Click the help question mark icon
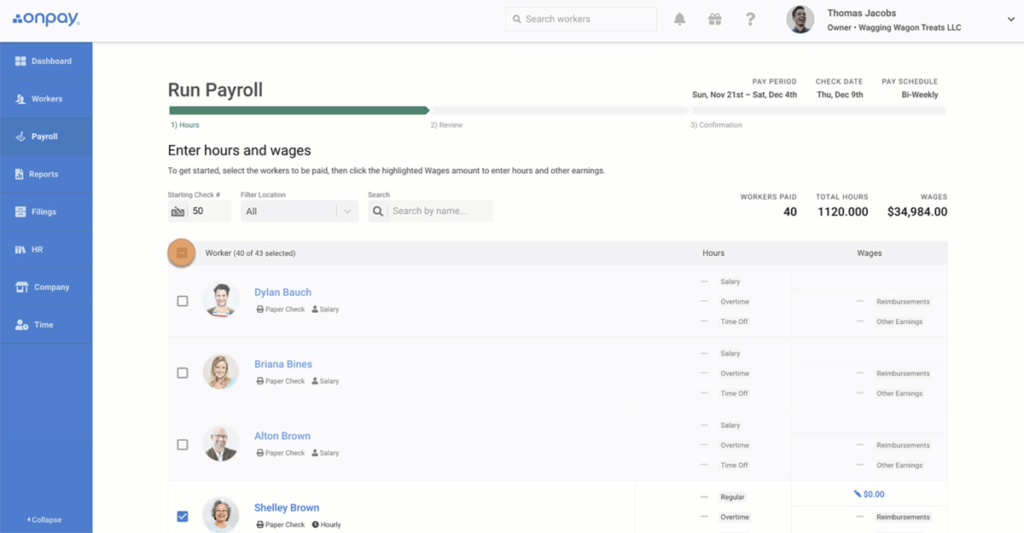 tap(750, 19)
